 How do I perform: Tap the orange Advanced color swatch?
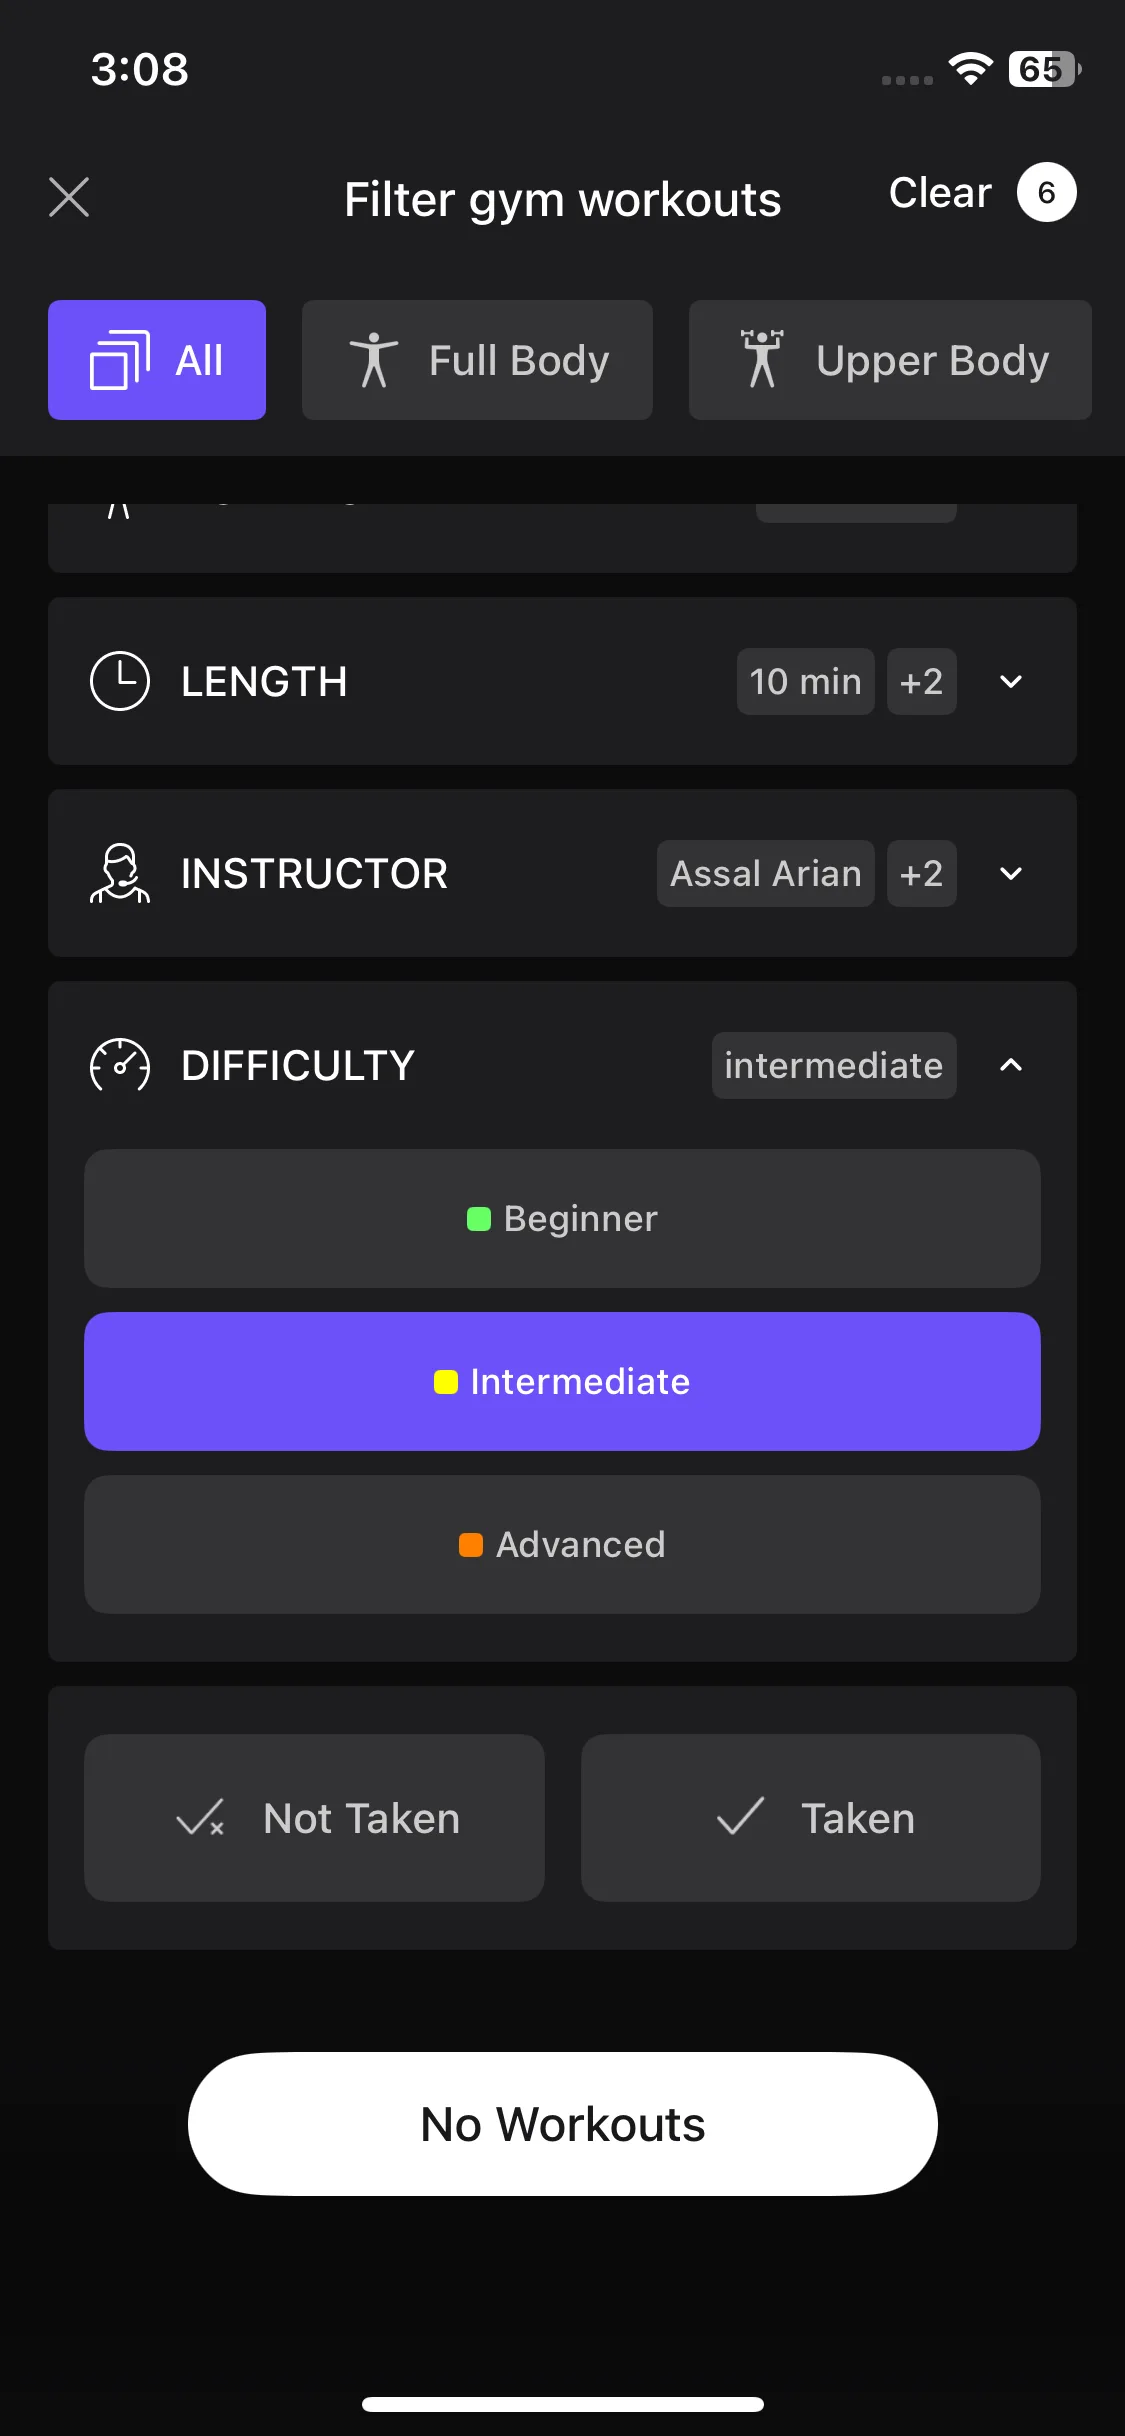(471, 1545)
